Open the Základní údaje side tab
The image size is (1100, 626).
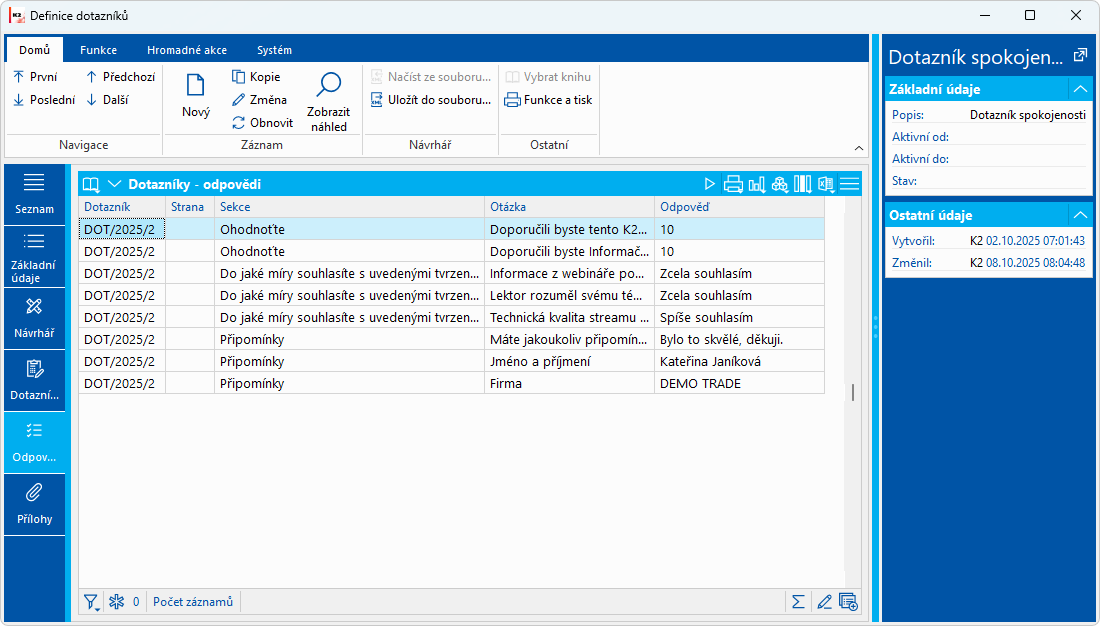click(34, 257)
